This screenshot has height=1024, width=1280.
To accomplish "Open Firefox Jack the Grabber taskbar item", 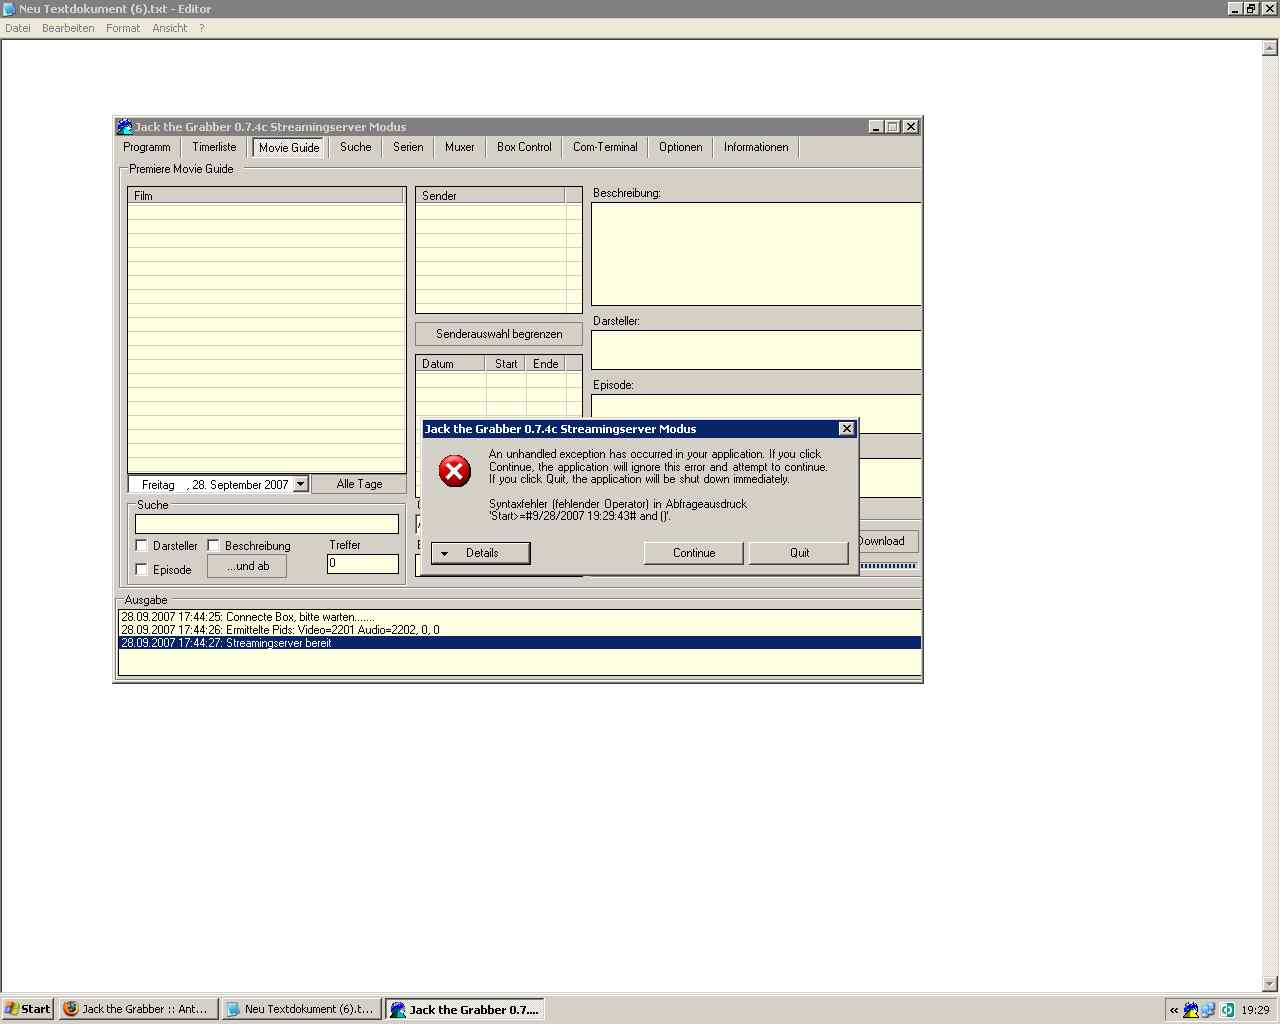I will 138,1009.
